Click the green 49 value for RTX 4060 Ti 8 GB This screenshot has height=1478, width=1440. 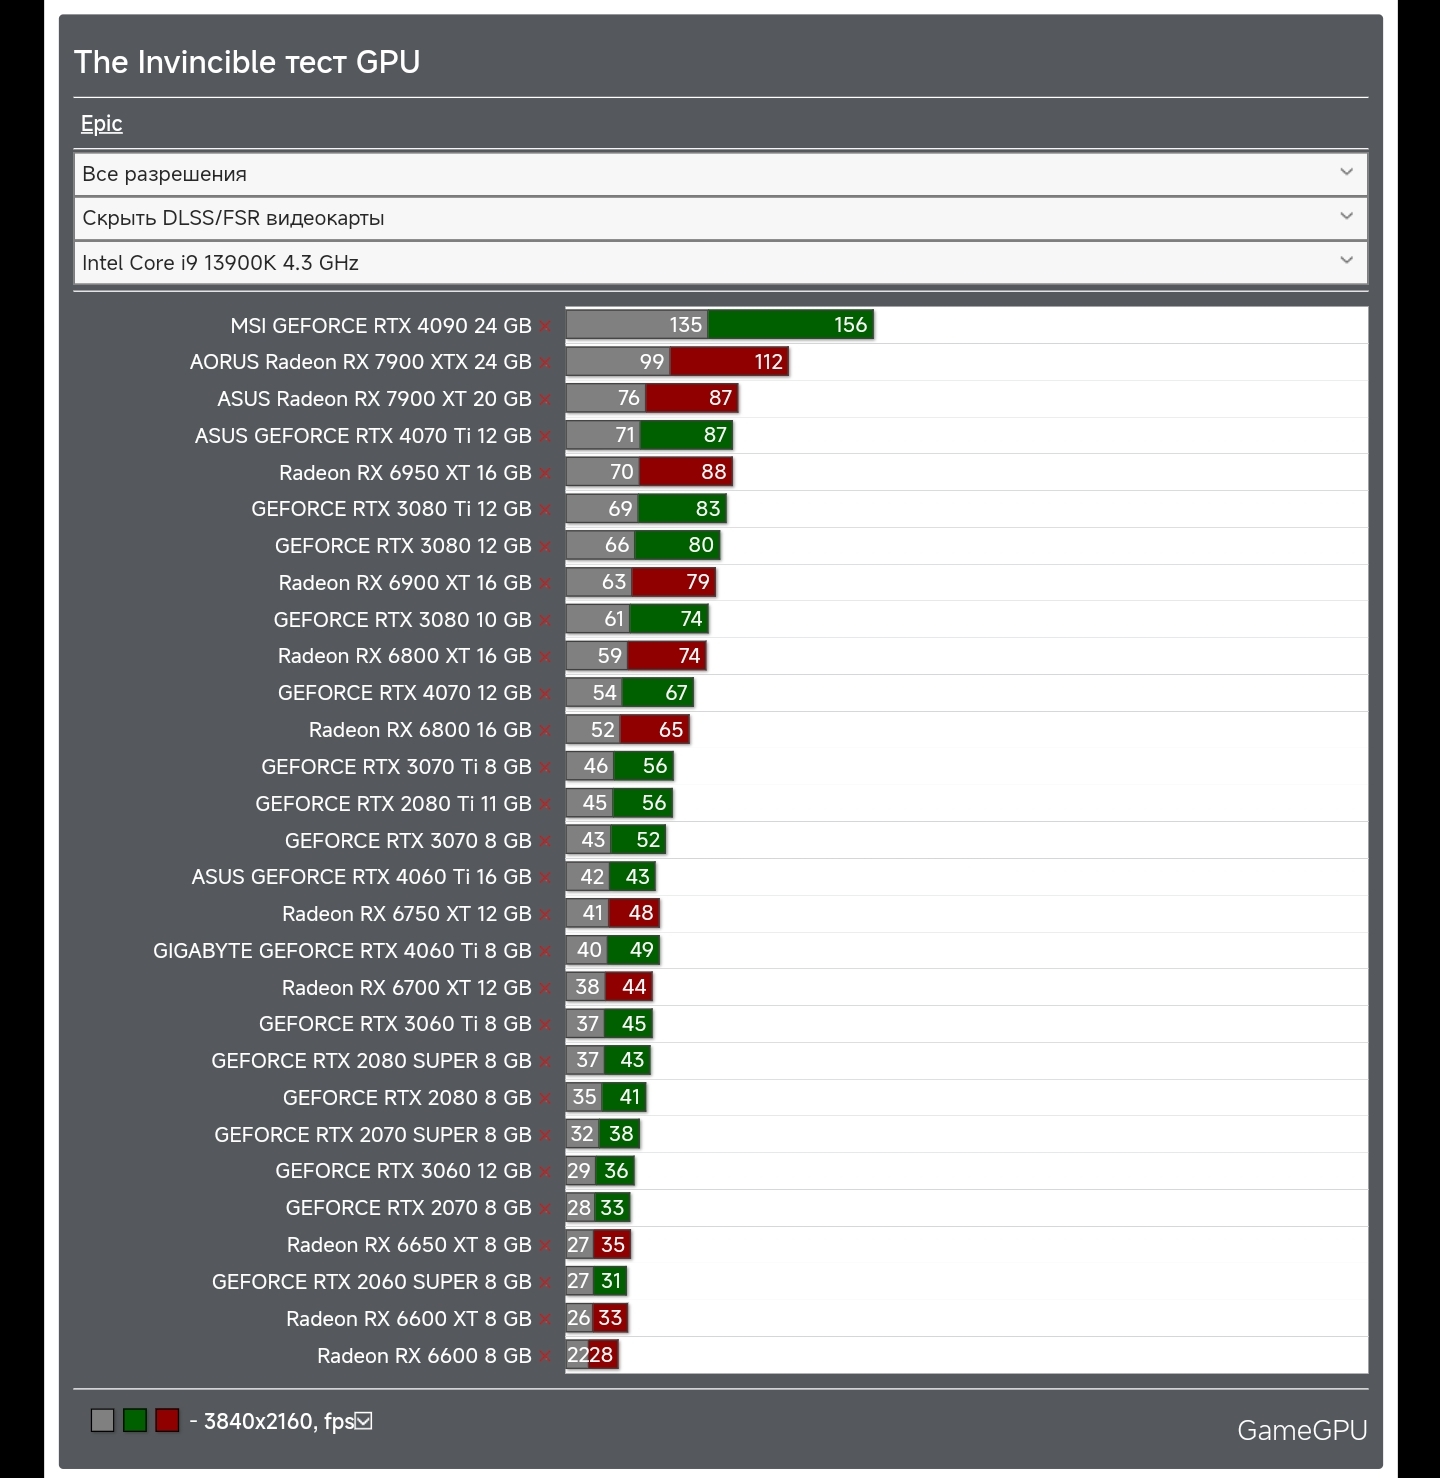(x=642, y=950)
